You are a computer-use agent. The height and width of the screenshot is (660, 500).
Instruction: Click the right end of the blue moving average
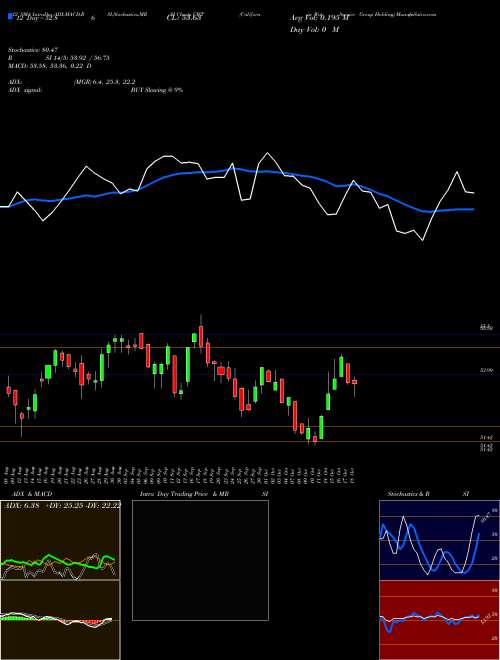tap(473, 209)
